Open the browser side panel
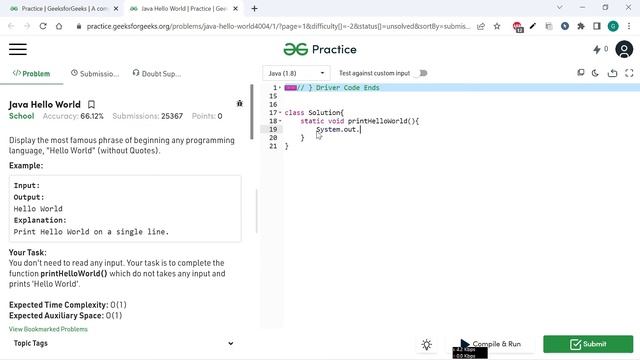 (596, 26)
